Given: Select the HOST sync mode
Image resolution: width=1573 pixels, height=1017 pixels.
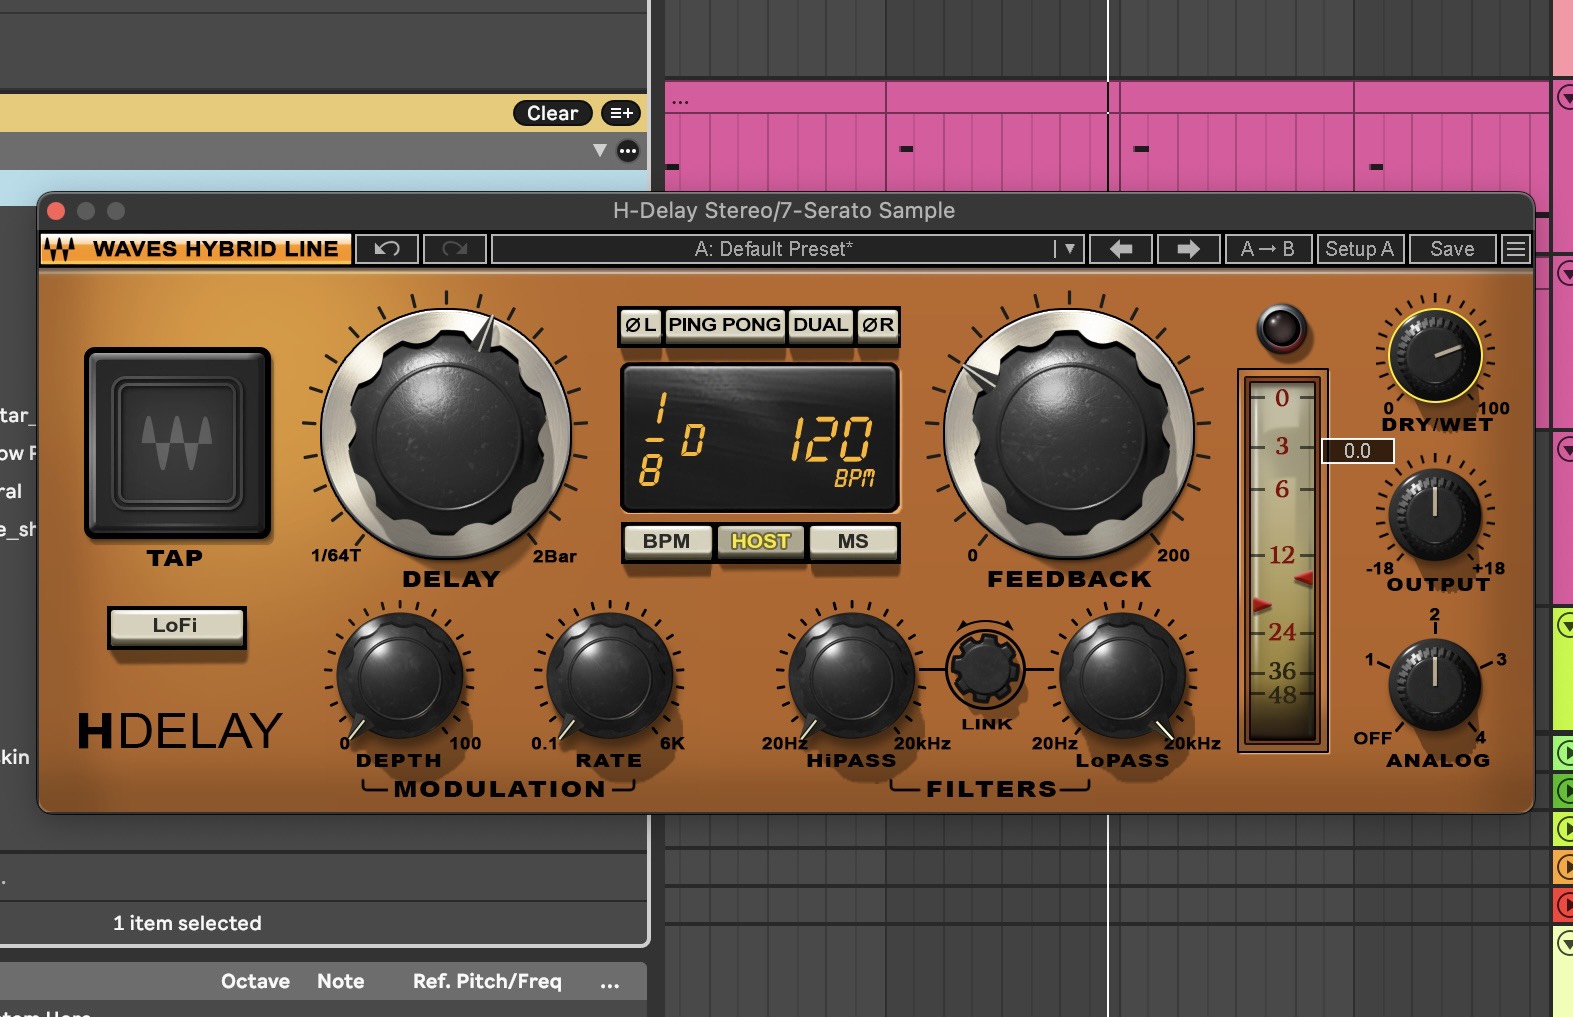Looking at the screenshot, I should (x=760, y=541).
